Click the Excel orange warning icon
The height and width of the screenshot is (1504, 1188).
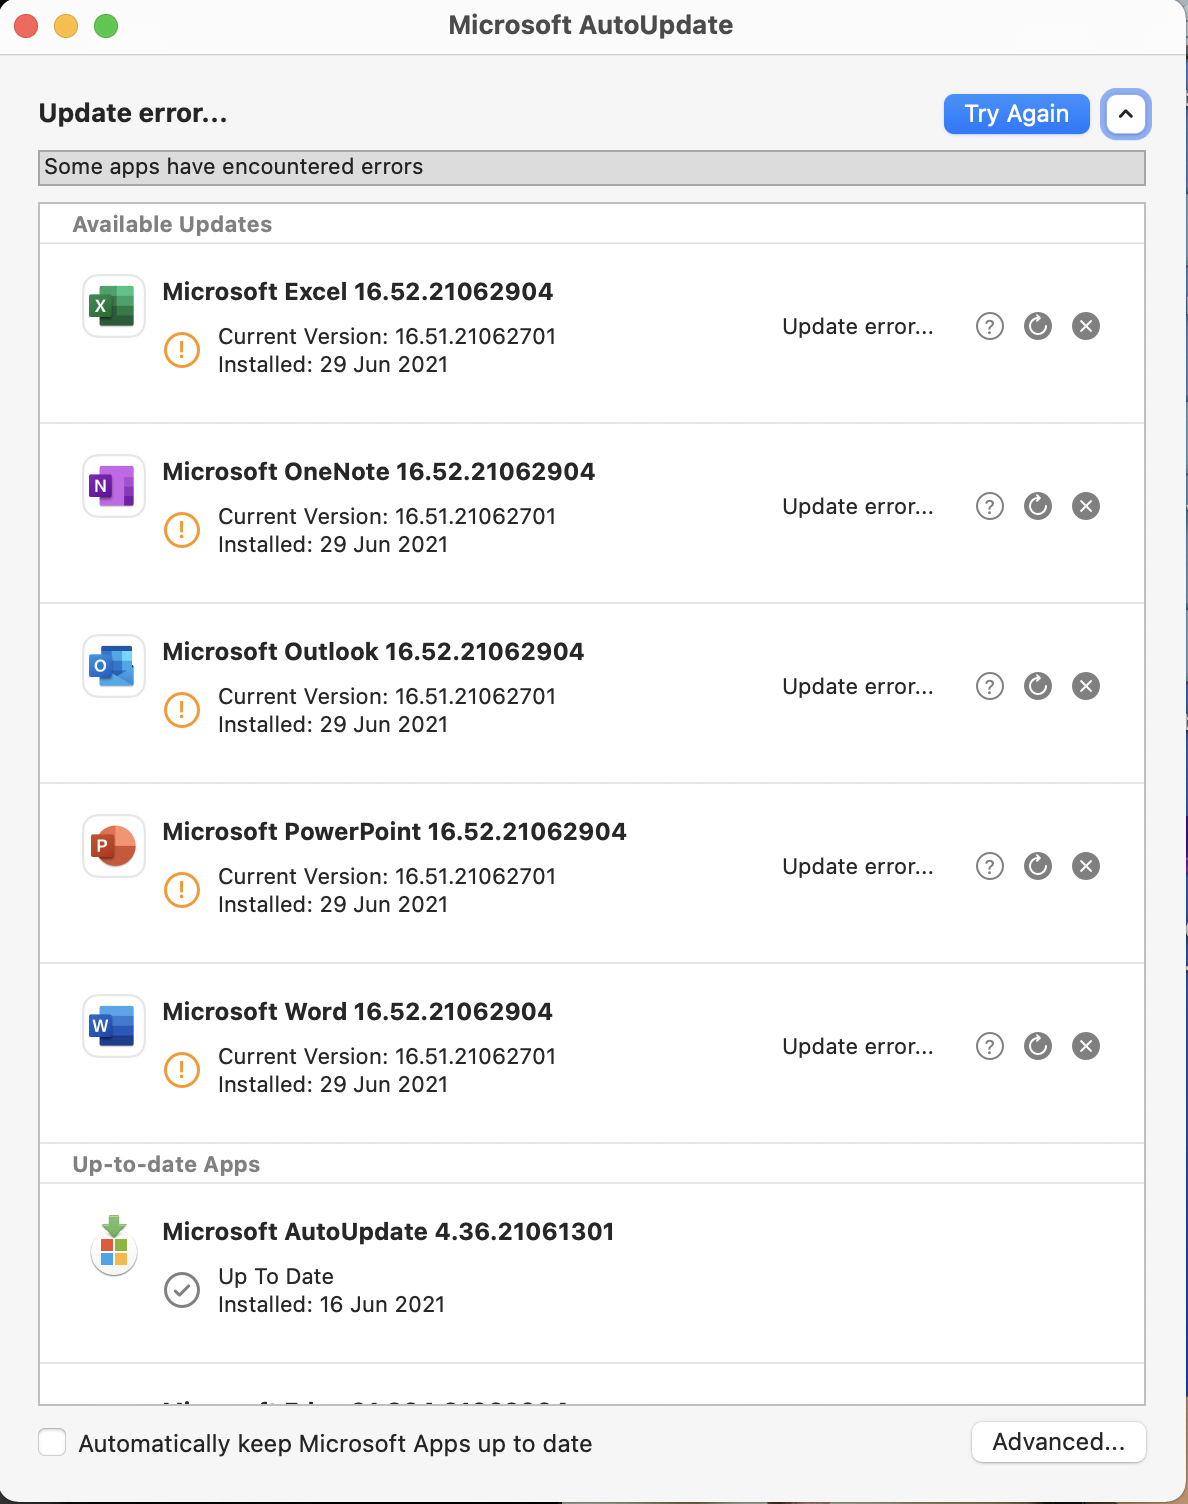(182, 350)
